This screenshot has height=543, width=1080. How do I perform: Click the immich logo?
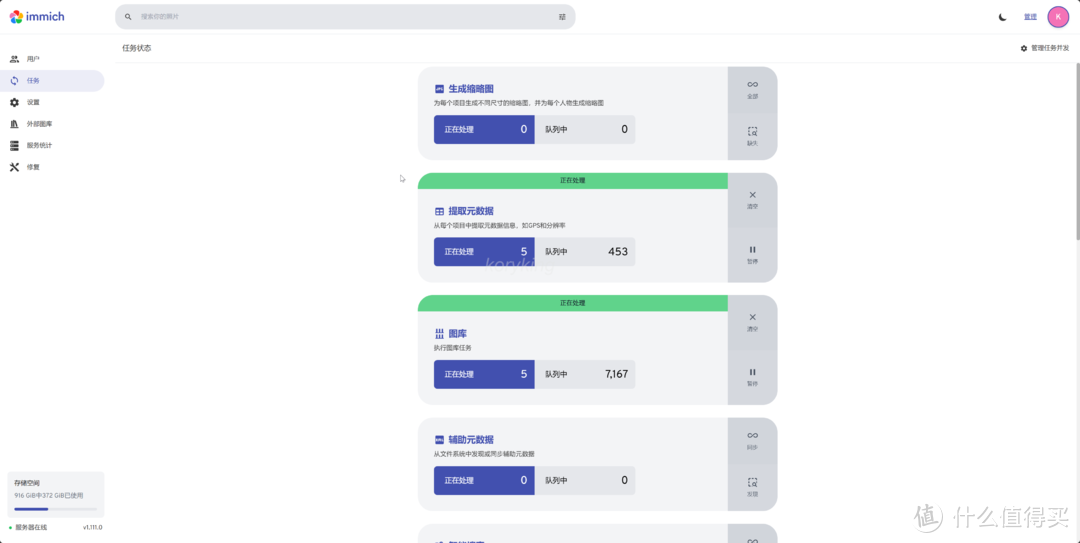pos(37,16)
